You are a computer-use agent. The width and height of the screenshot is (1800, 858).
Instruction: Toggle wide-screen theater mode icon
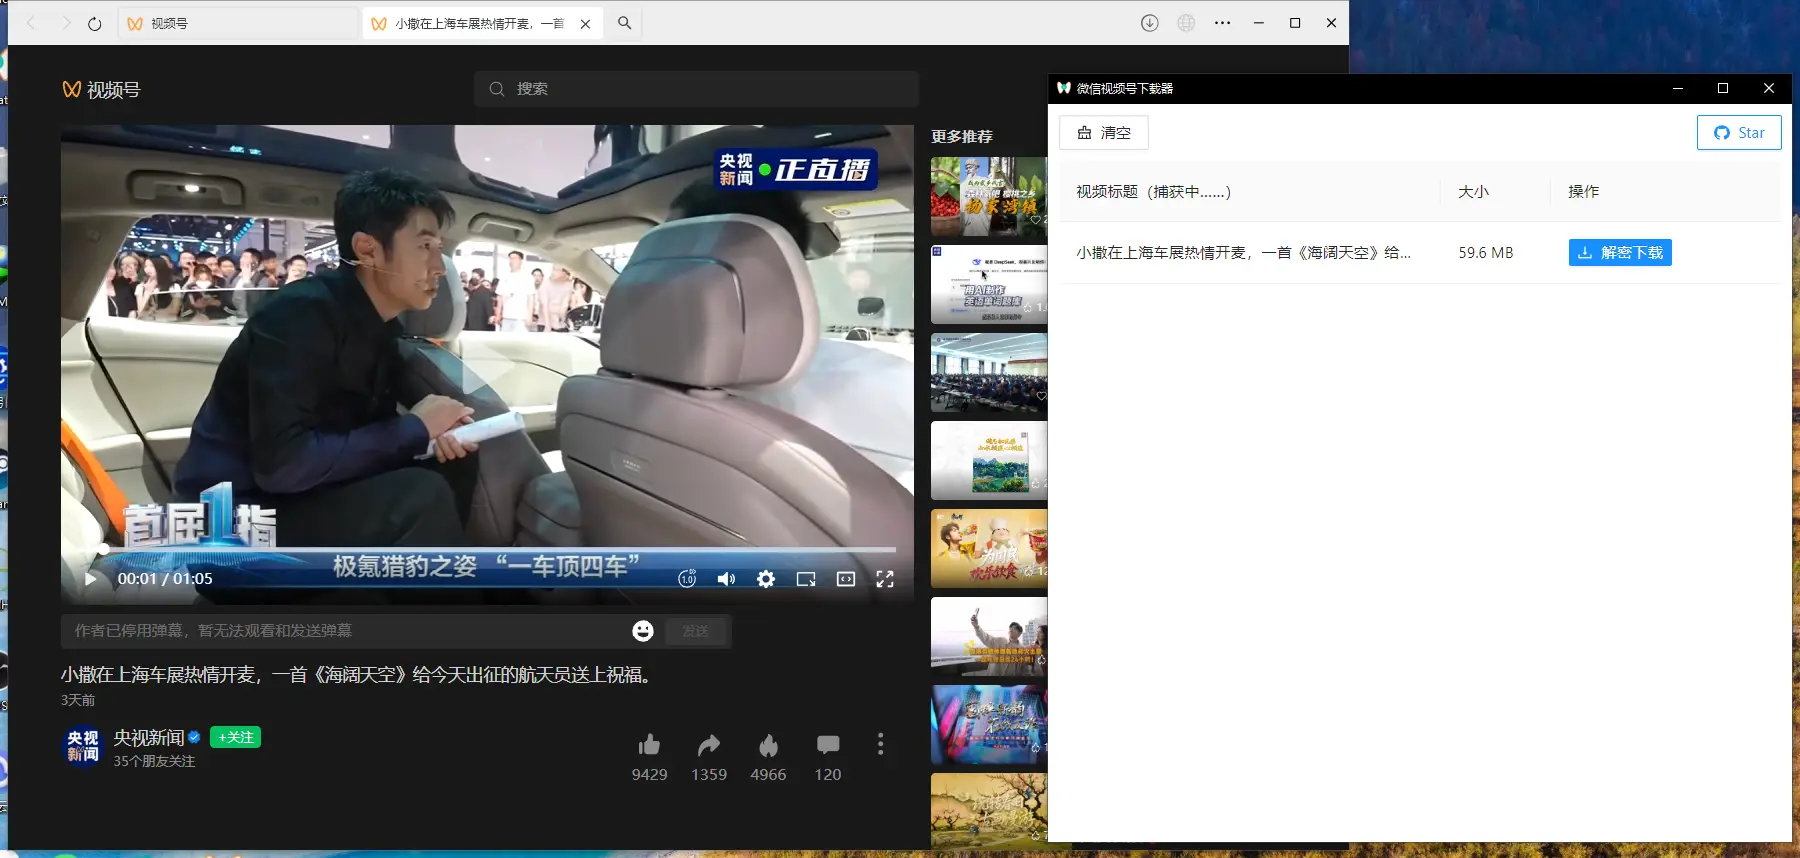(x=846, y=579)
